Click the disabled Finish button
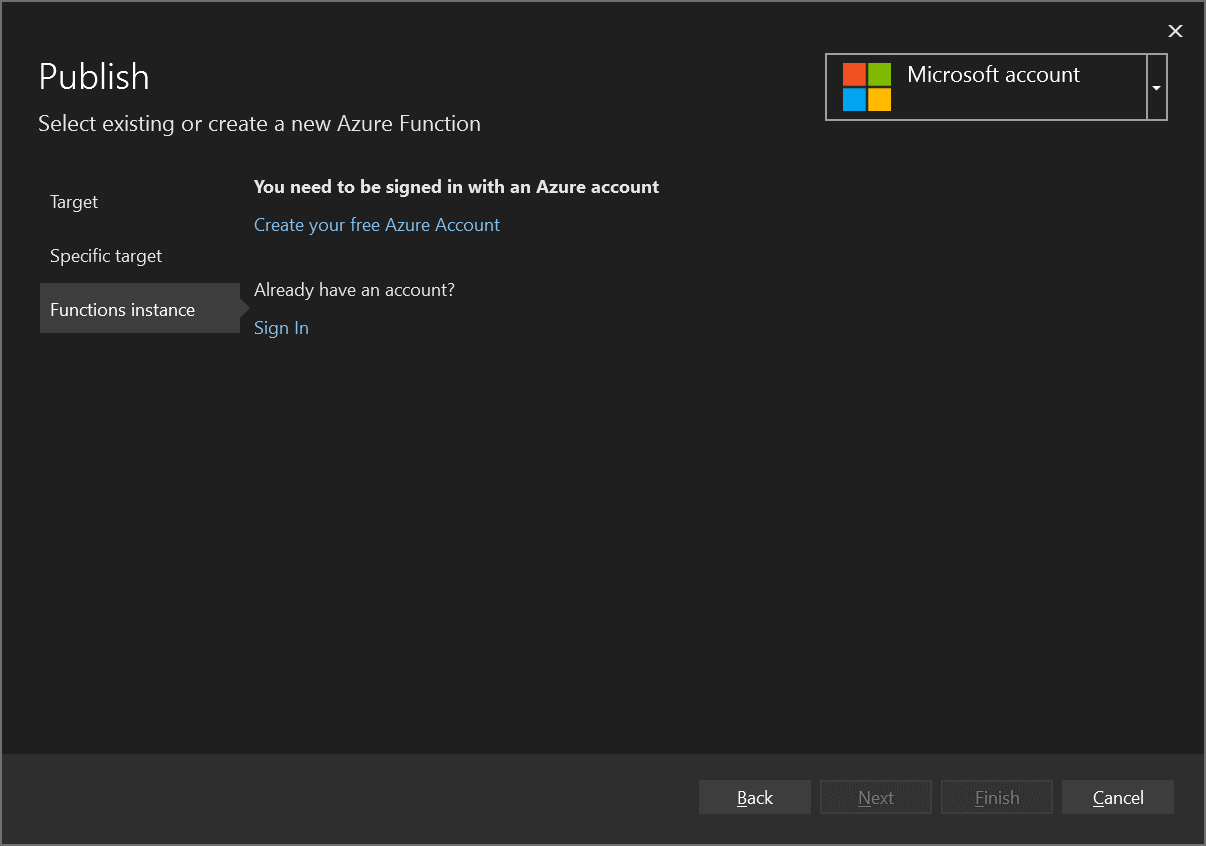The image size is (1206, 846). [x=996, y=797]
